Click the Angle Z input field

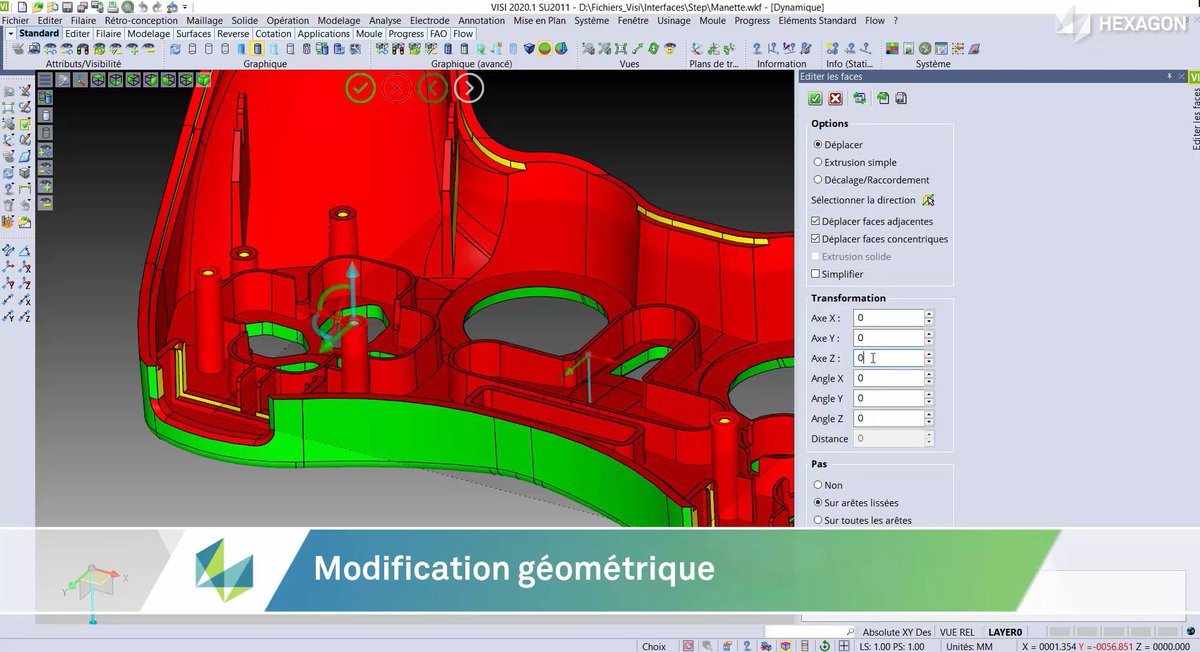click(889, 418)
